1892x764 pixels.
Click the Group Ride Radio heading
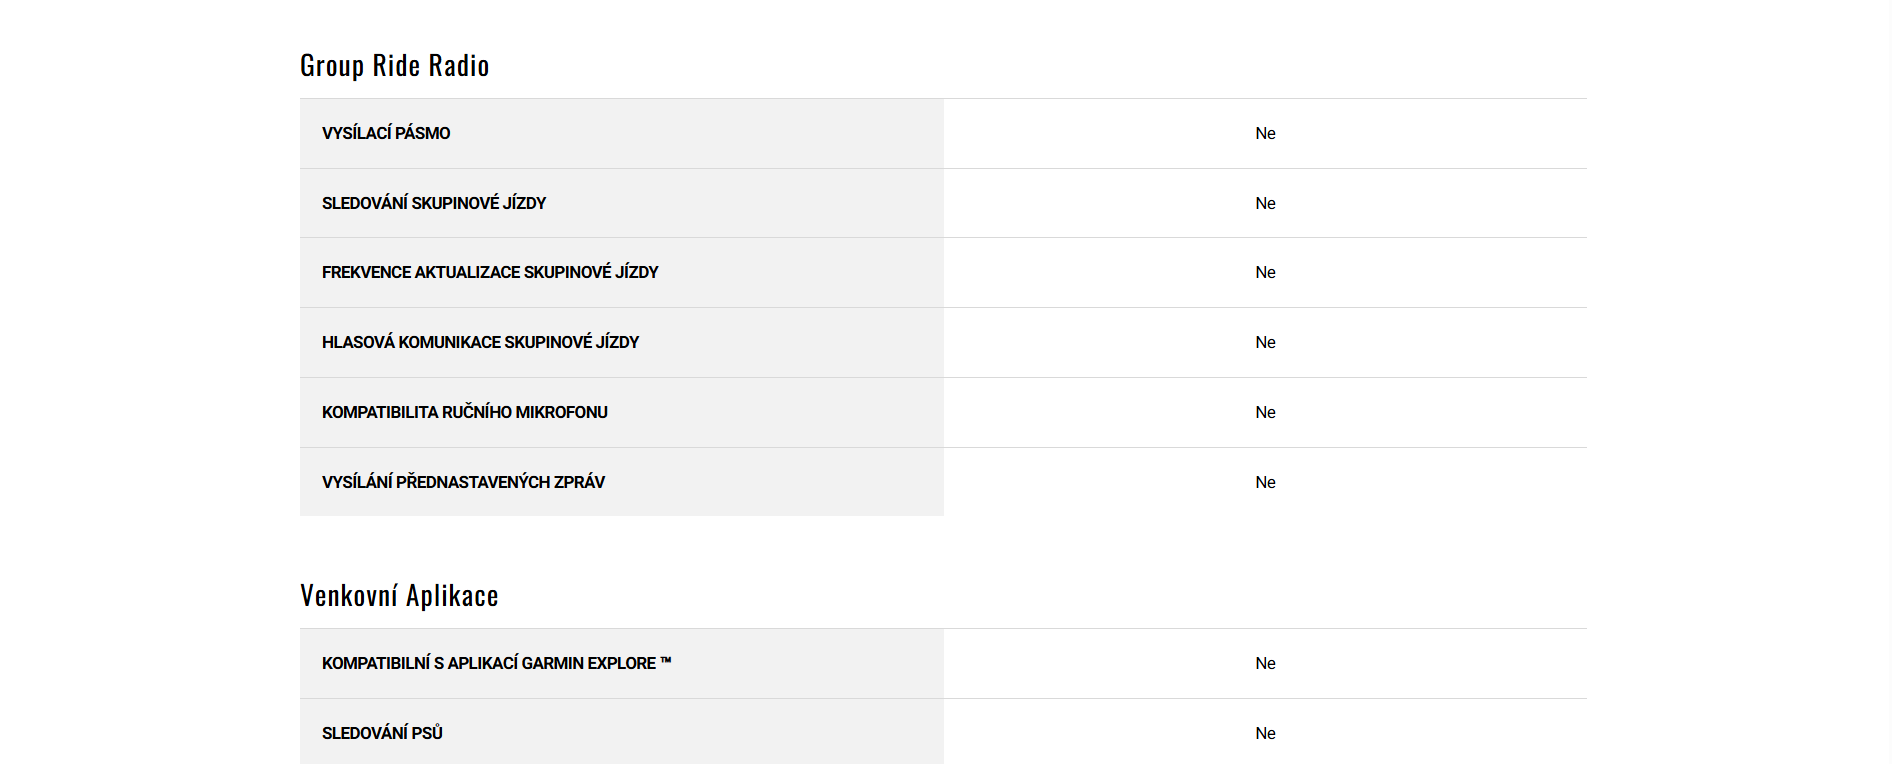coord(394,66)
